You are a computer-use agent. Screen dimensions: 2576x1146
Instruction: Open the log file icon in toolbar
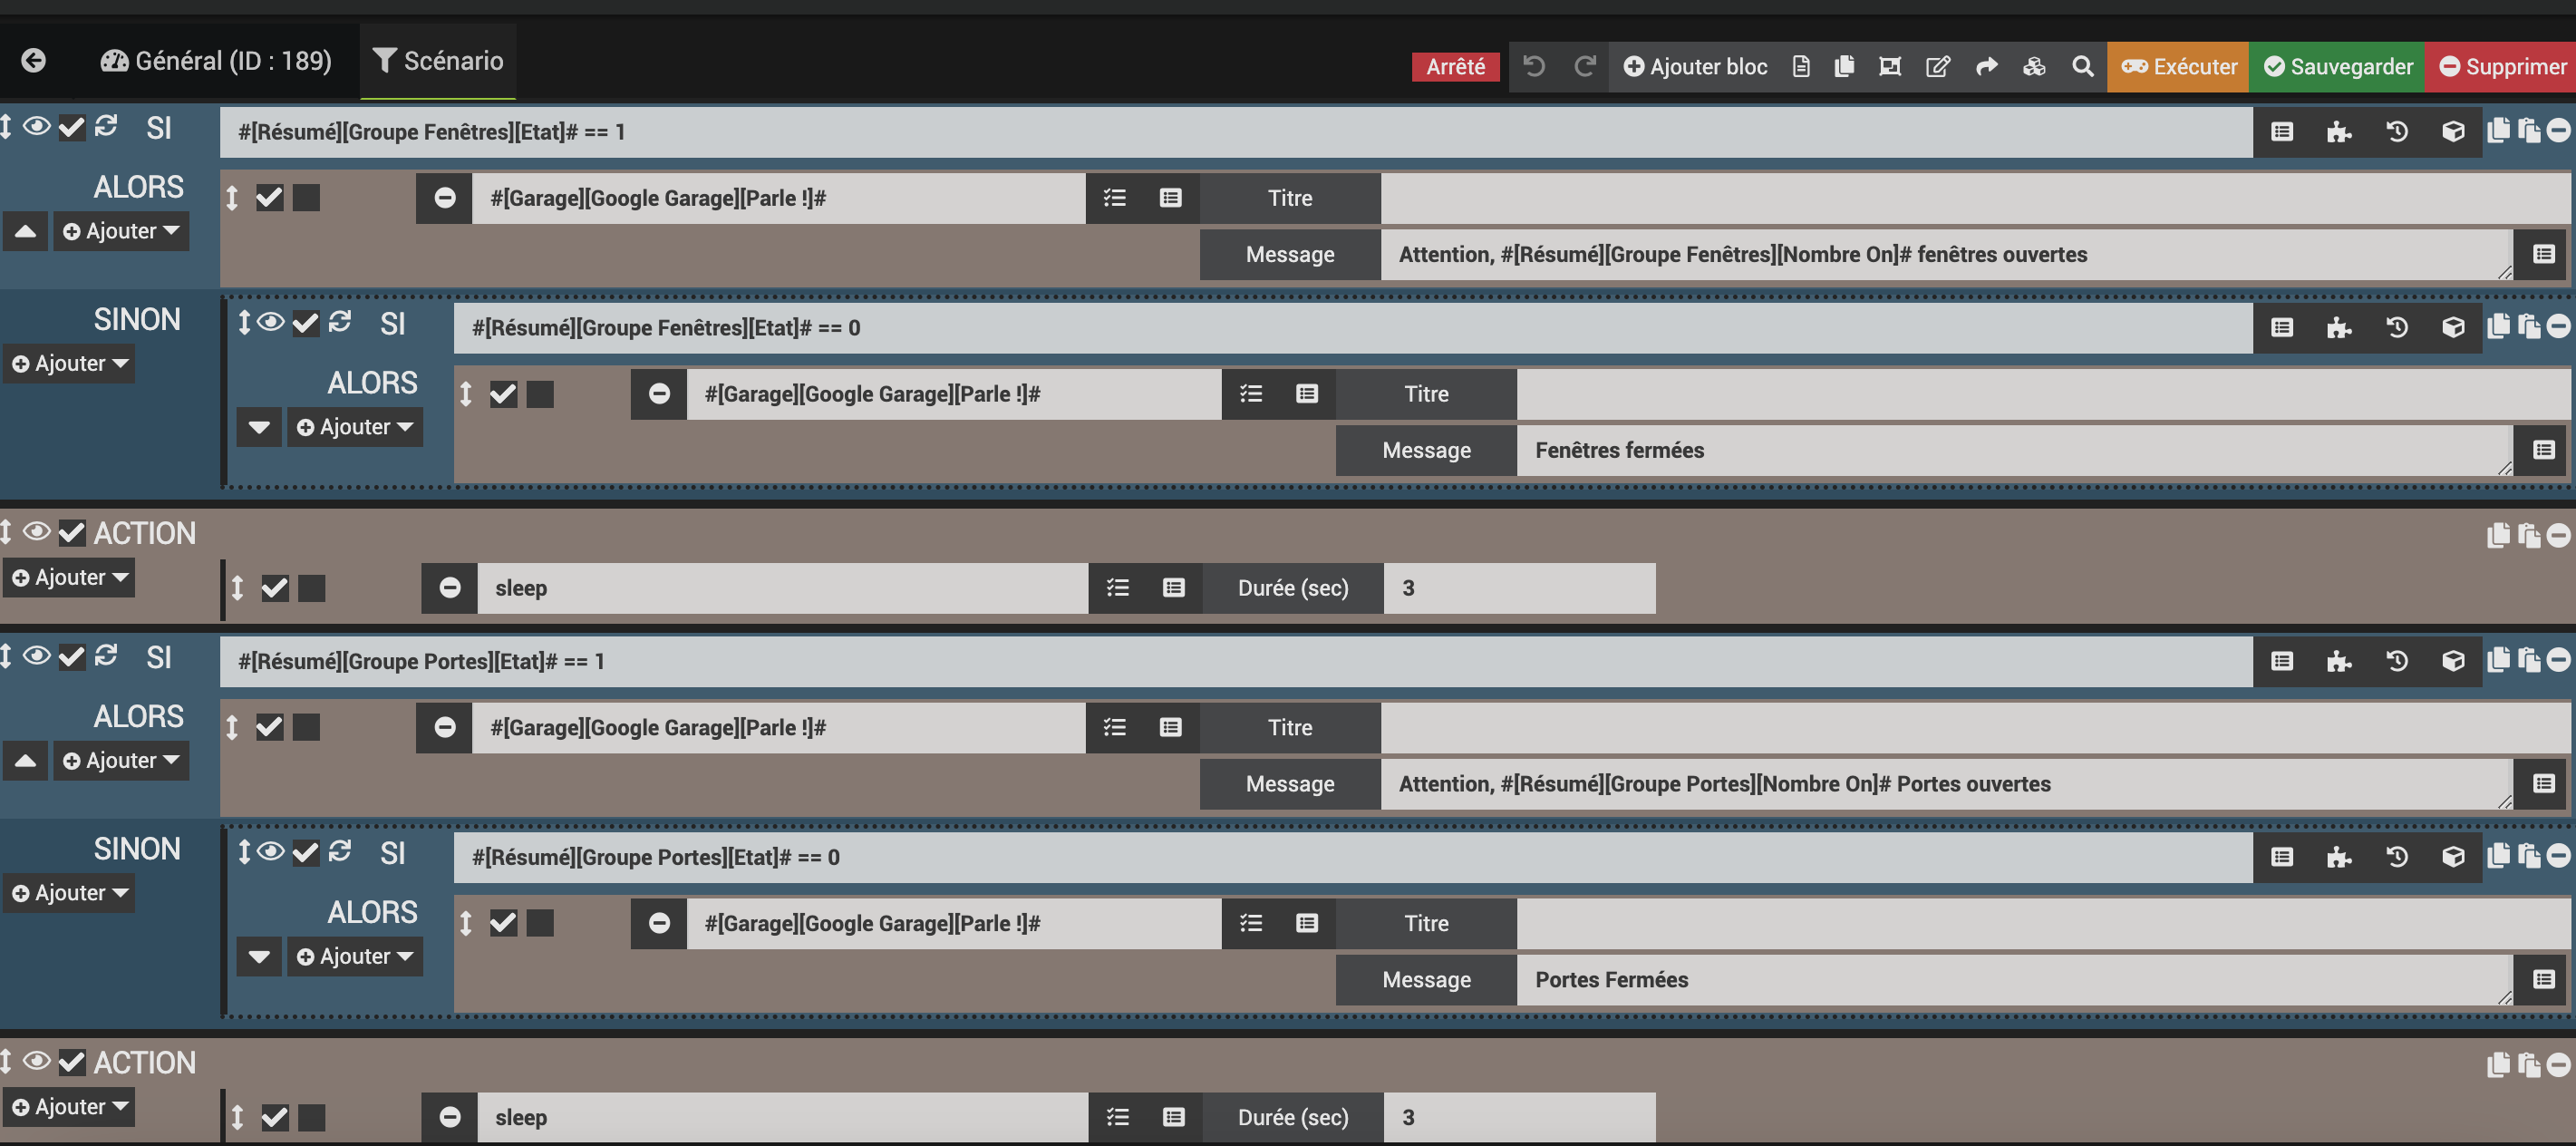1801,67
